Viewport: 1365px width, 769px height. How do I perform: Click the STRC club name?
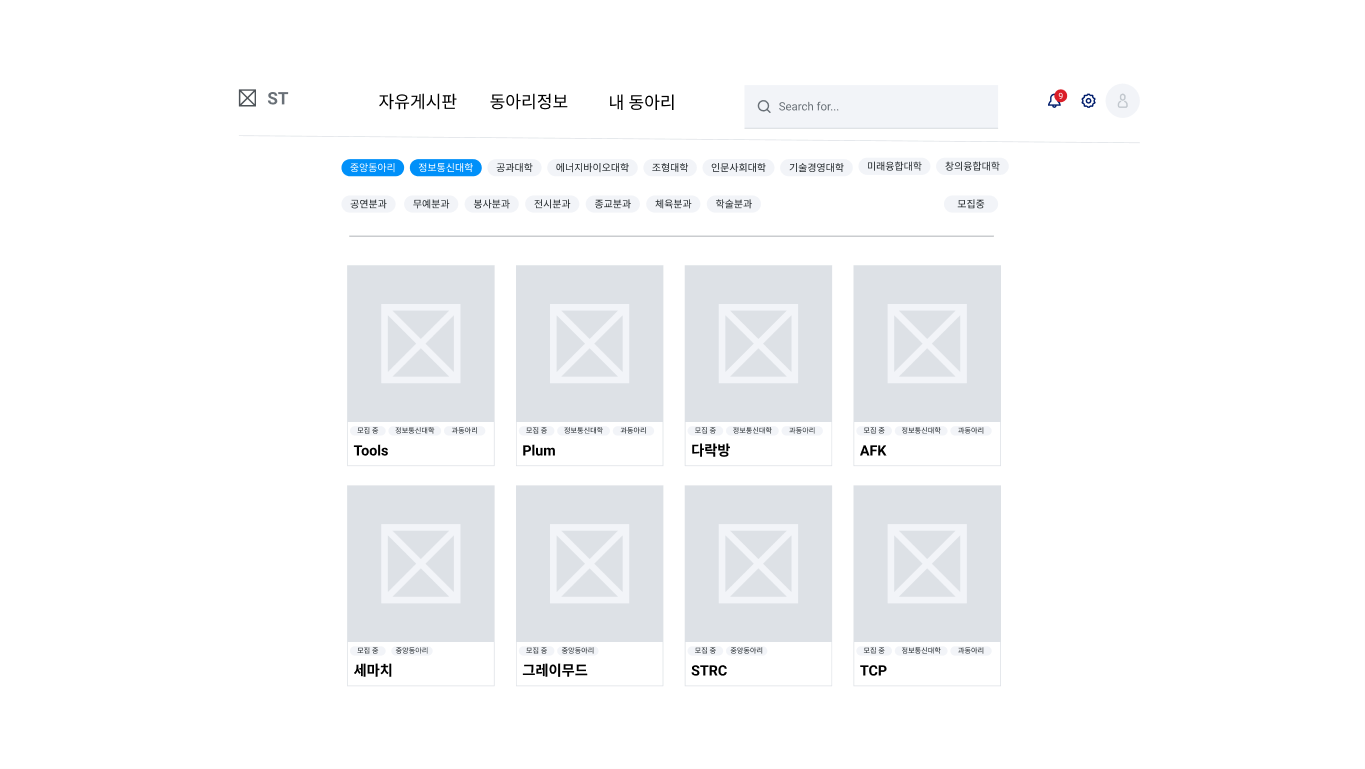tap(709, 671)
